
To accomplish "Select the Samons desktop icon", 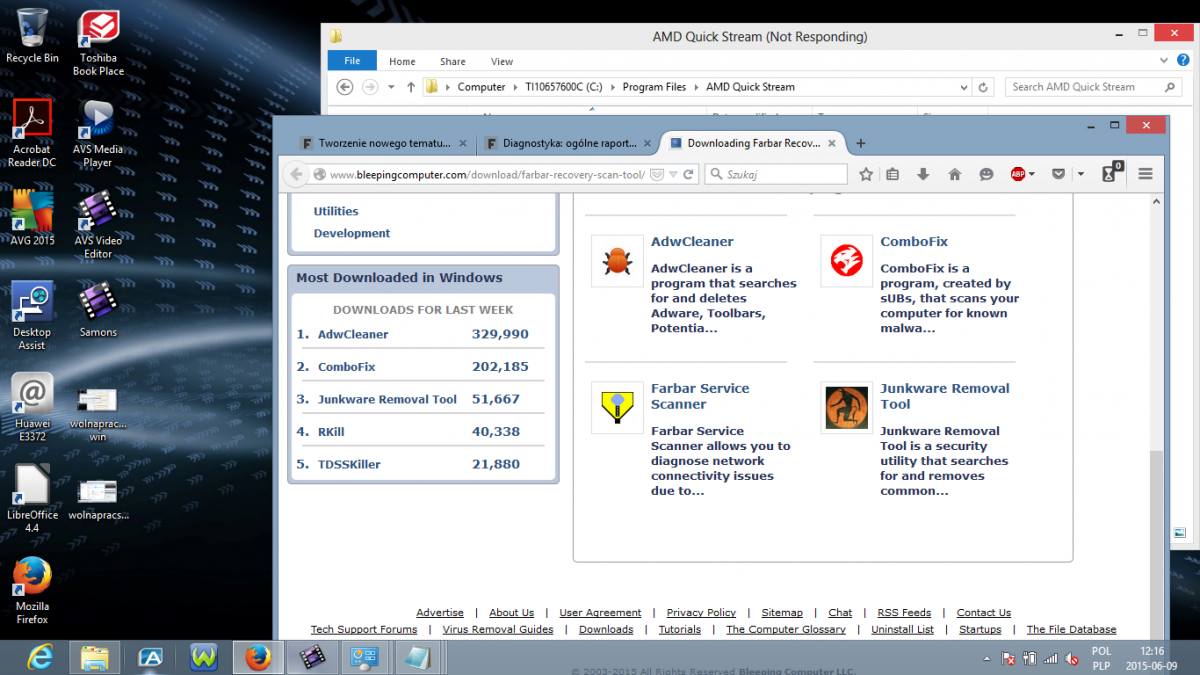I will click(98, 309).
